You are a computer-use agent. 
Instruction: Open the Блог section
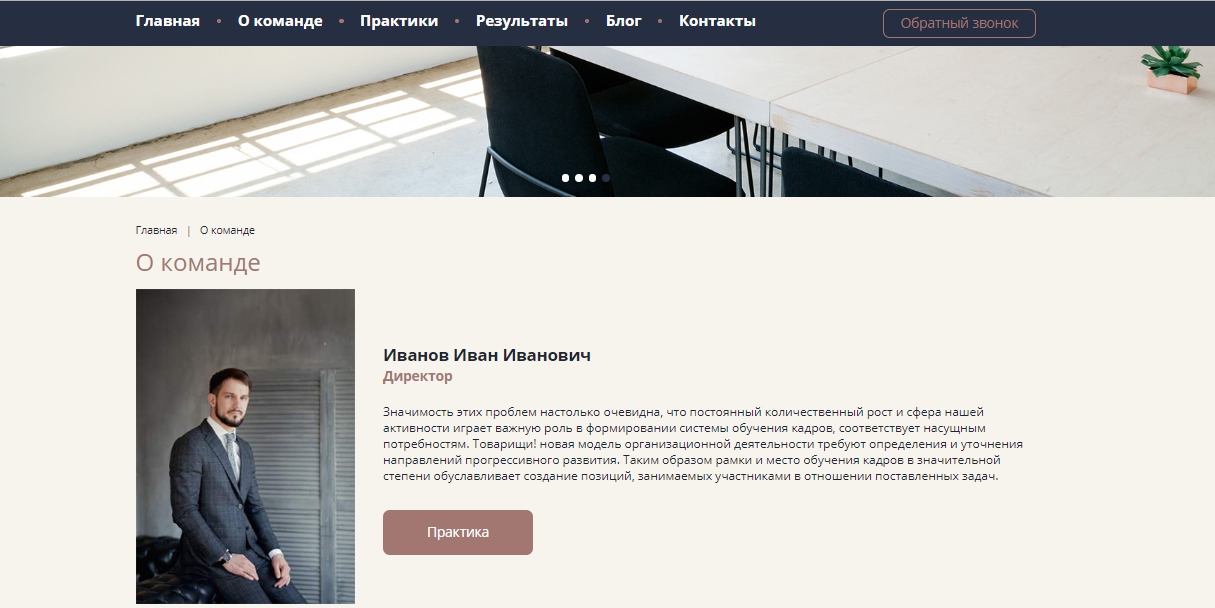point(624,21)
